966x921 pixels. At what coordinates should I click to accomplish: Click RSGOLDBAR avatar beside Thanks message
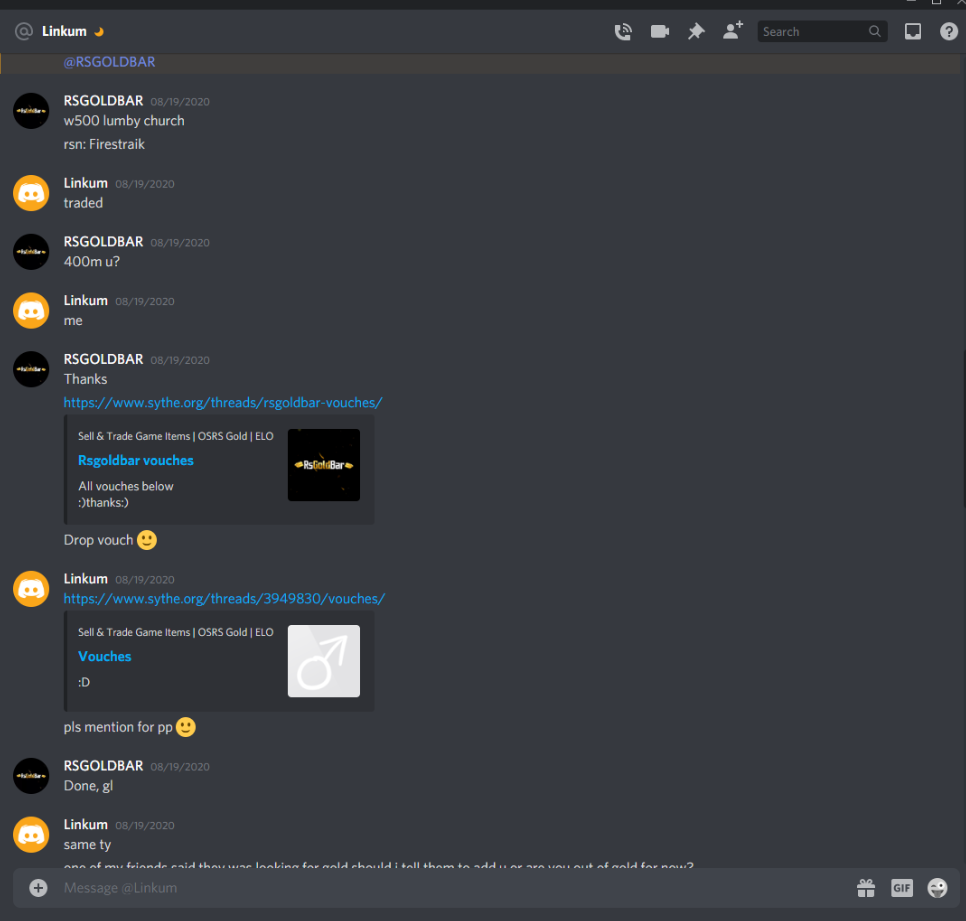pyautogui.click(x=31, y=369)
